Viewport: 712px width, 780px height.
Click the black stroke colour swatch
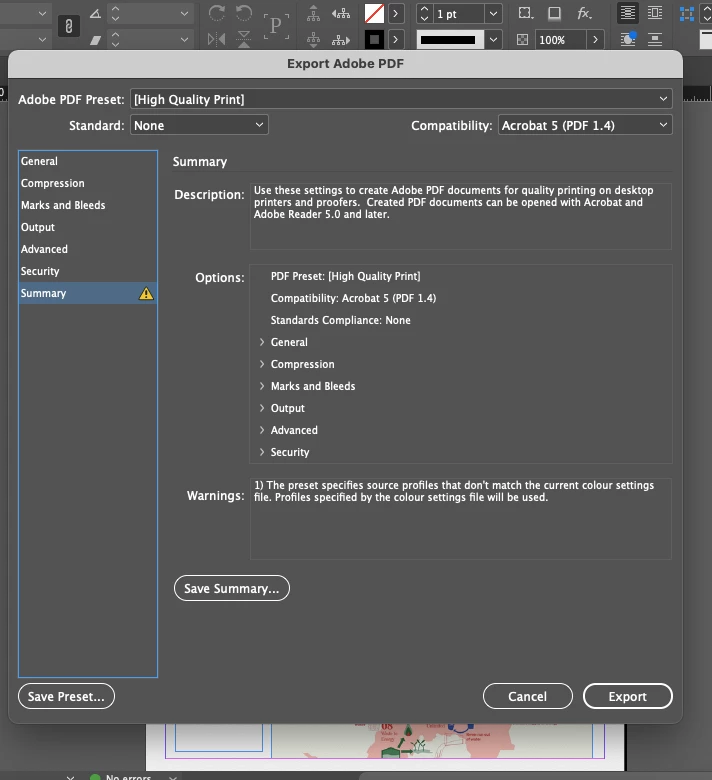click(x=374, y=39)
